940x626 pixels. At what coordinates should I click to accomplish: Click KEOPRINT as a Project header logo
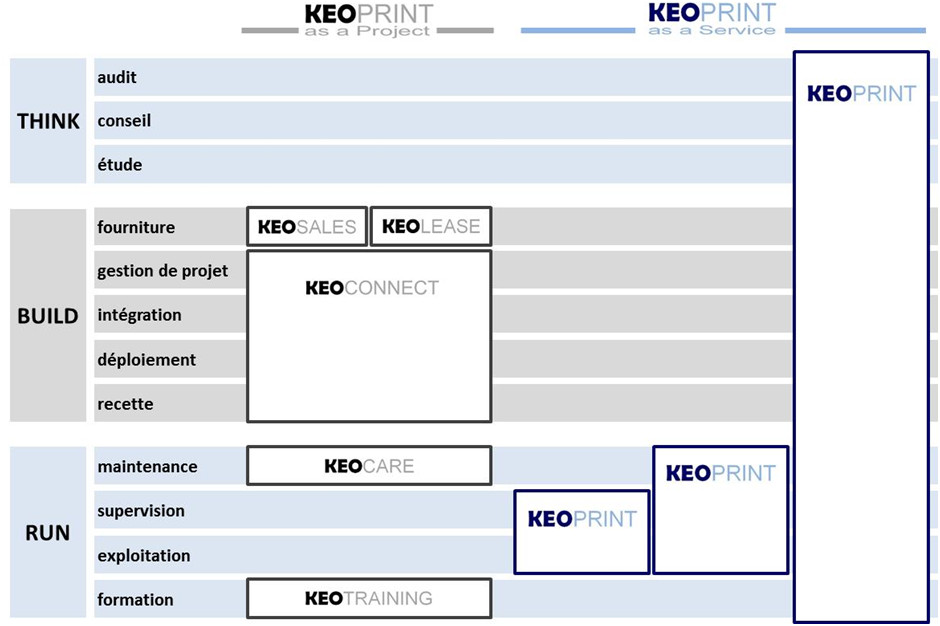(x=368, y=20)
